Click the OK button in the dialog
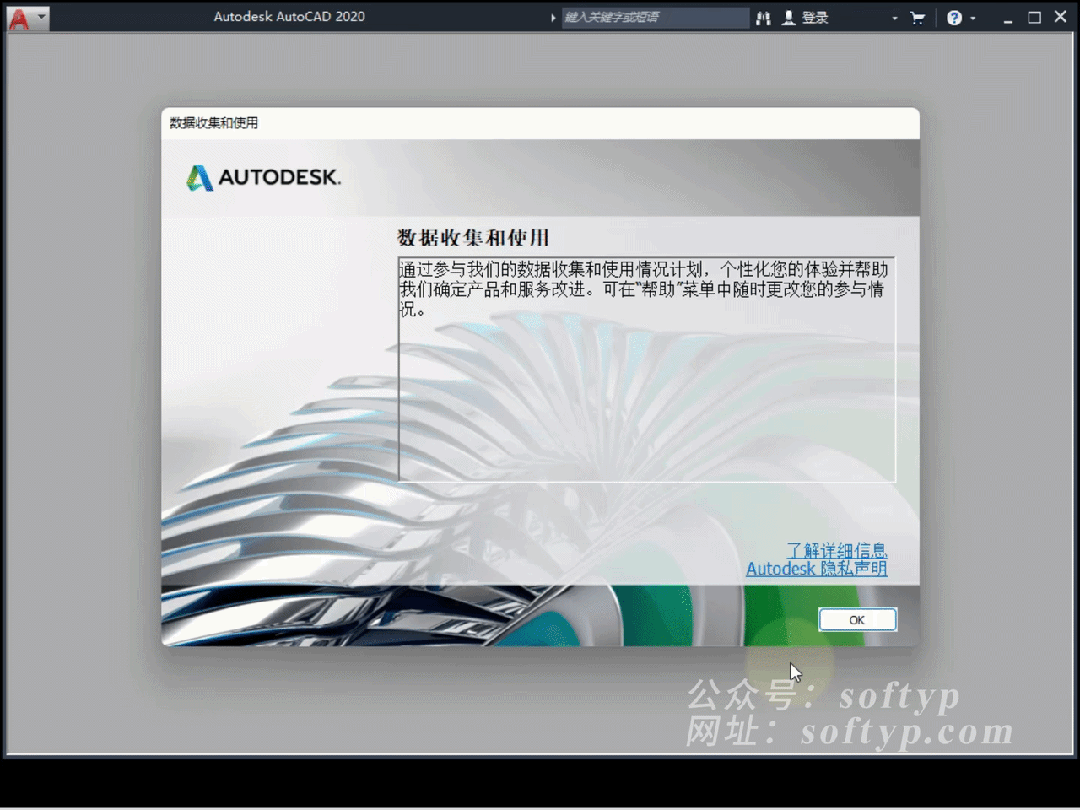This screenshot has width=1080, height=810. point(858,619)
